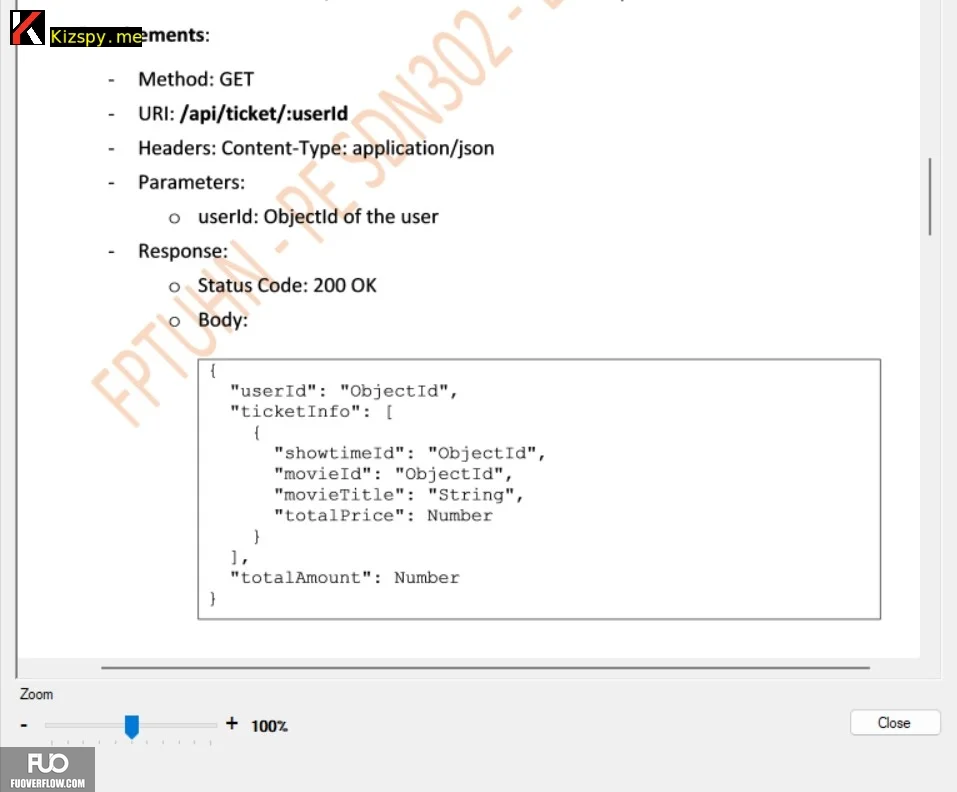Click the 100% zoom value
The width and height of the screenshot is (957, 792).
269,726
